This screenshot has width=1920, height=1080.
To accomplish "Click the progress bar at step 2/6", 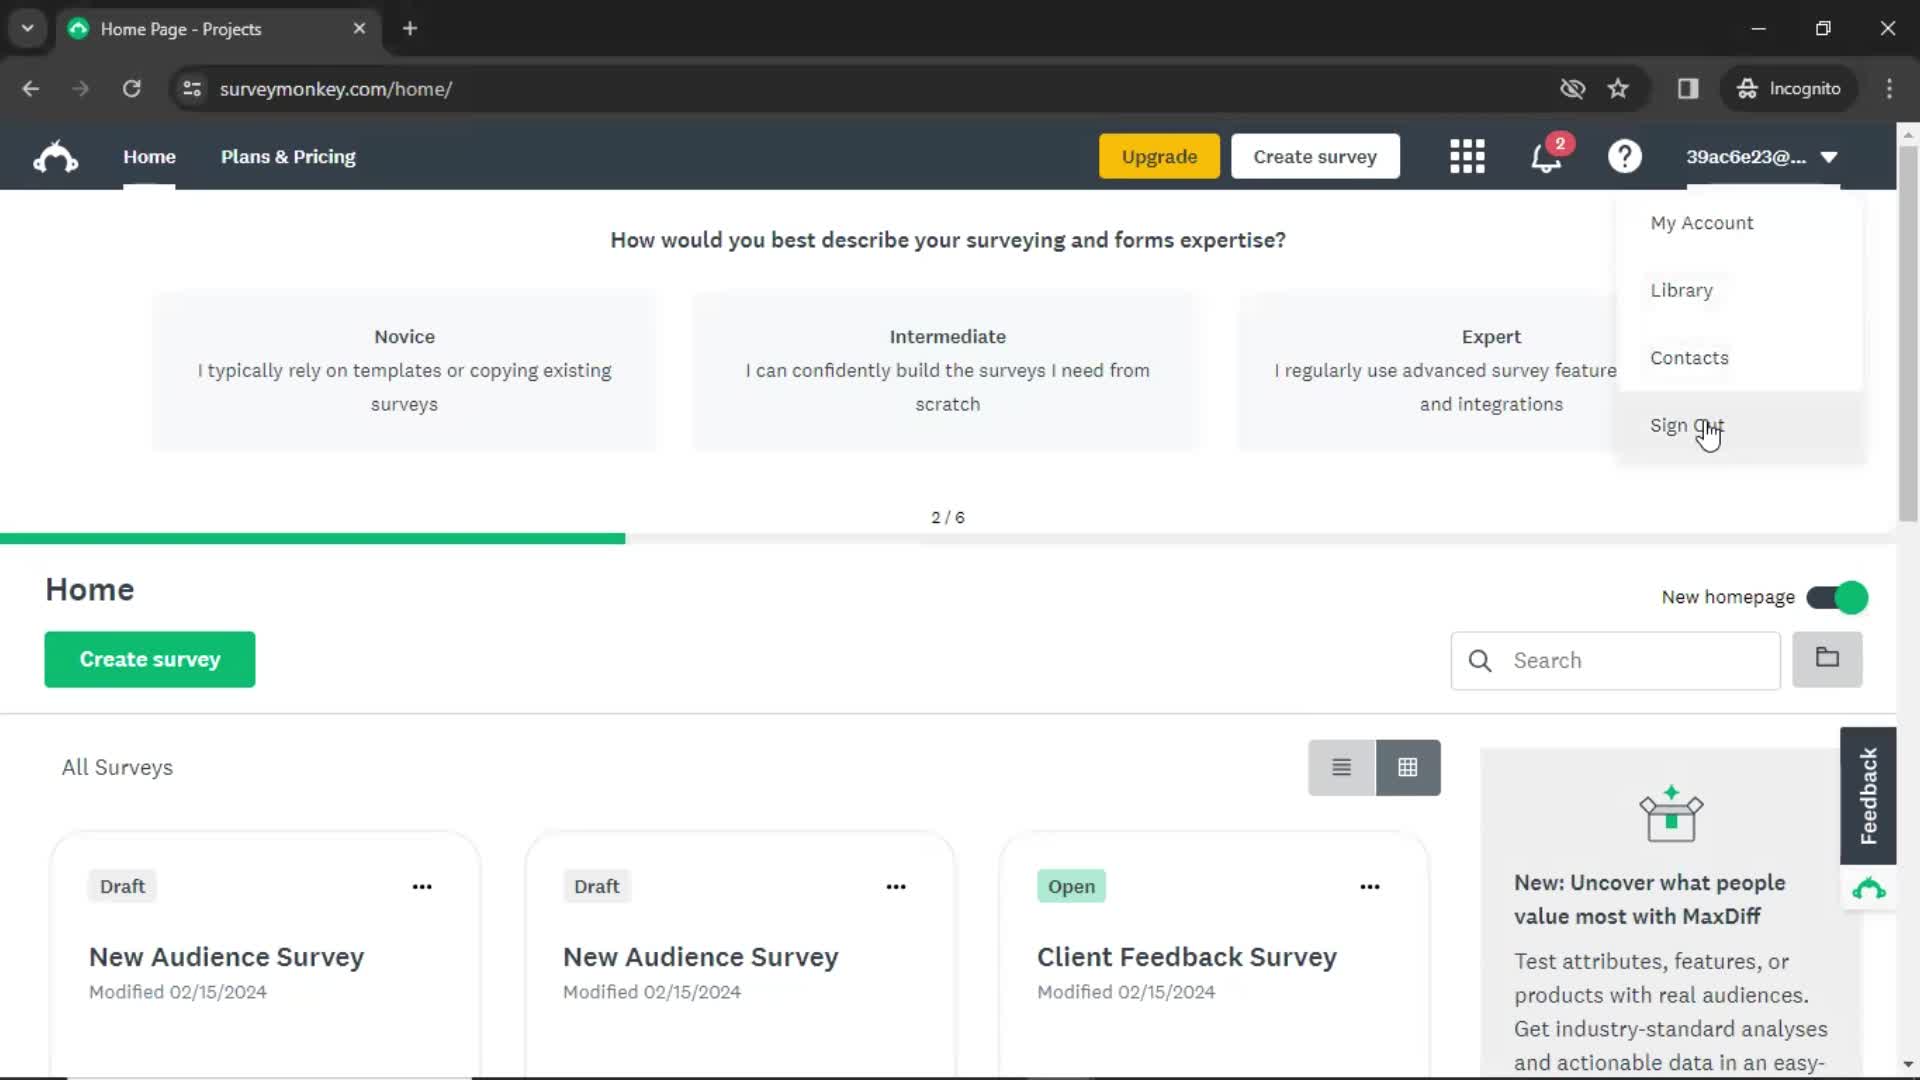I will coord(313,537).
